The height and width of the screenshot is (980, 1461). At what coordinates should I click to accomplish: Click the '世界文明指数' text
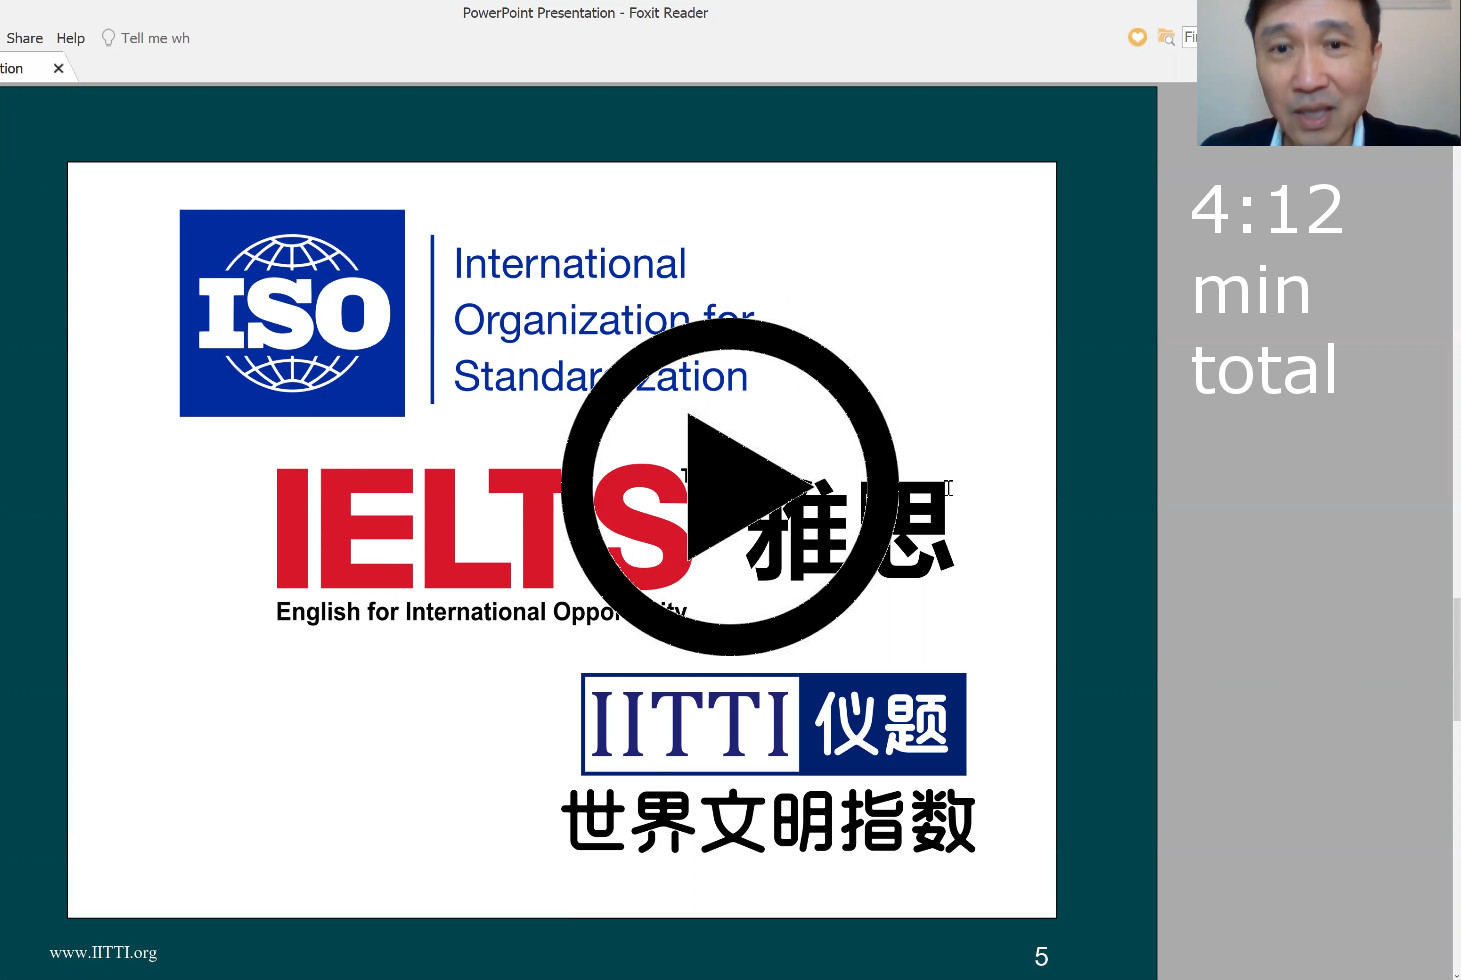click(768, 821)
